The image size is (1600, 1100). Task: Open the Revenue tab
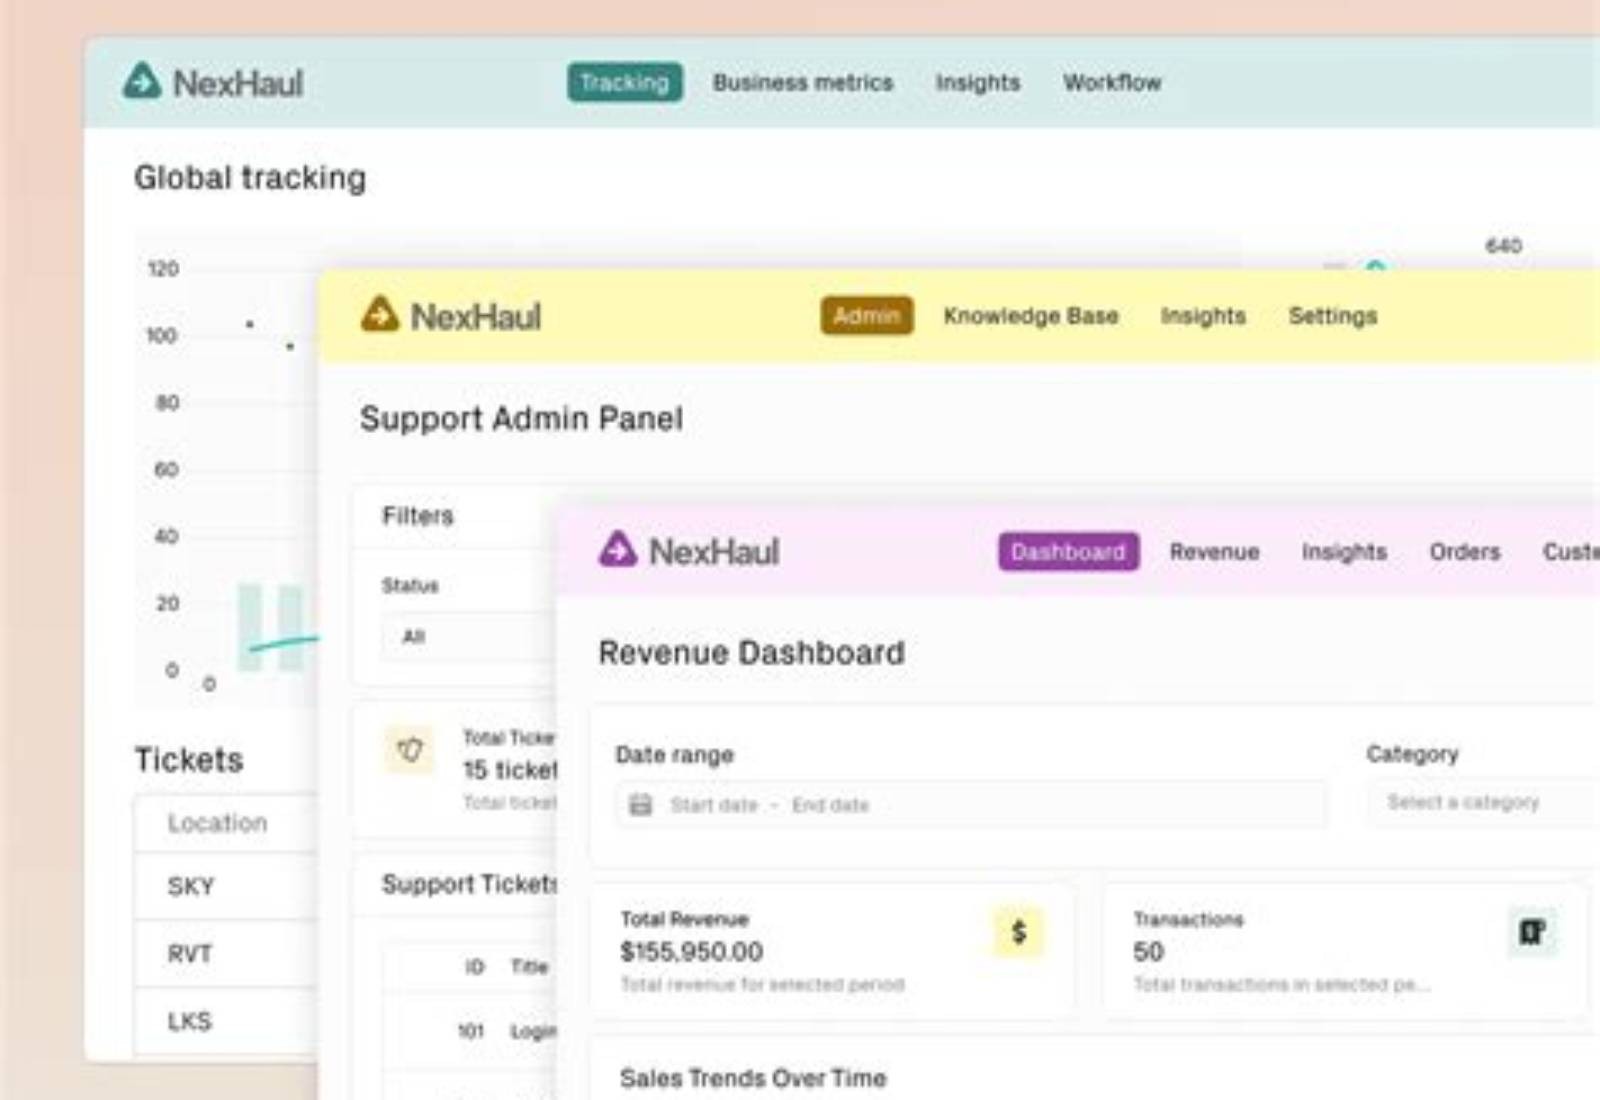click(x=1215, y=551)
